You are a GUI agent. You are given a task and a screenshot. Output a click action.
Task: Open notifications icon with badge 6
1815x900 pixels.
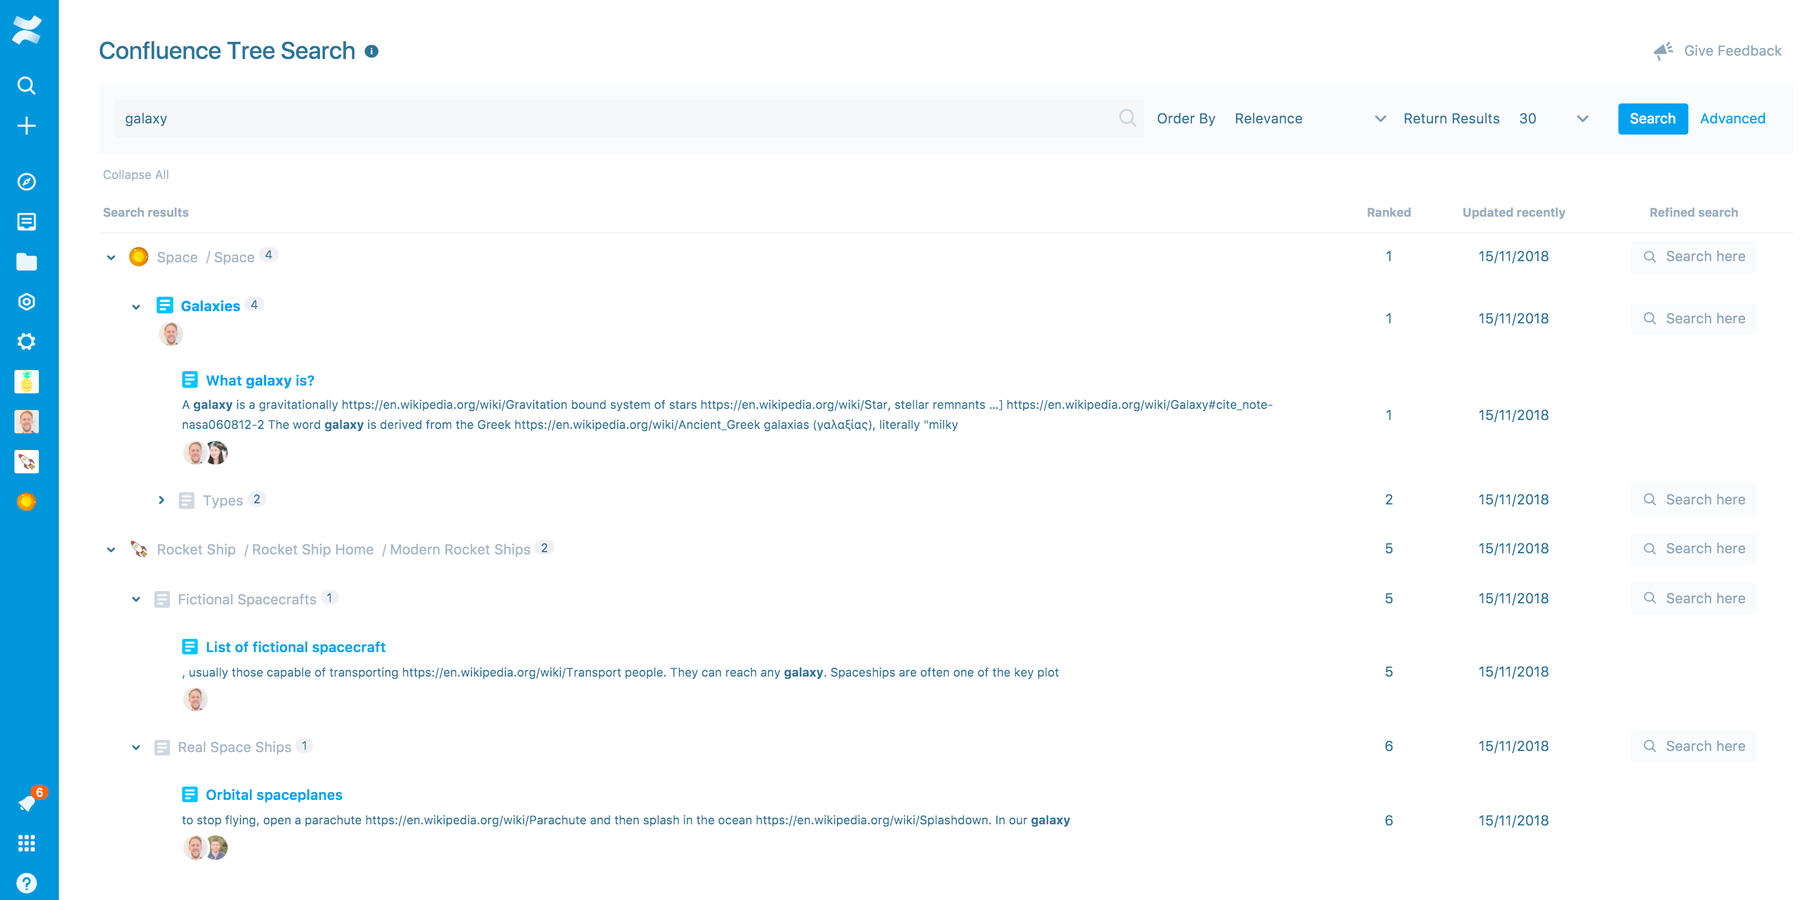click(28, 801)
